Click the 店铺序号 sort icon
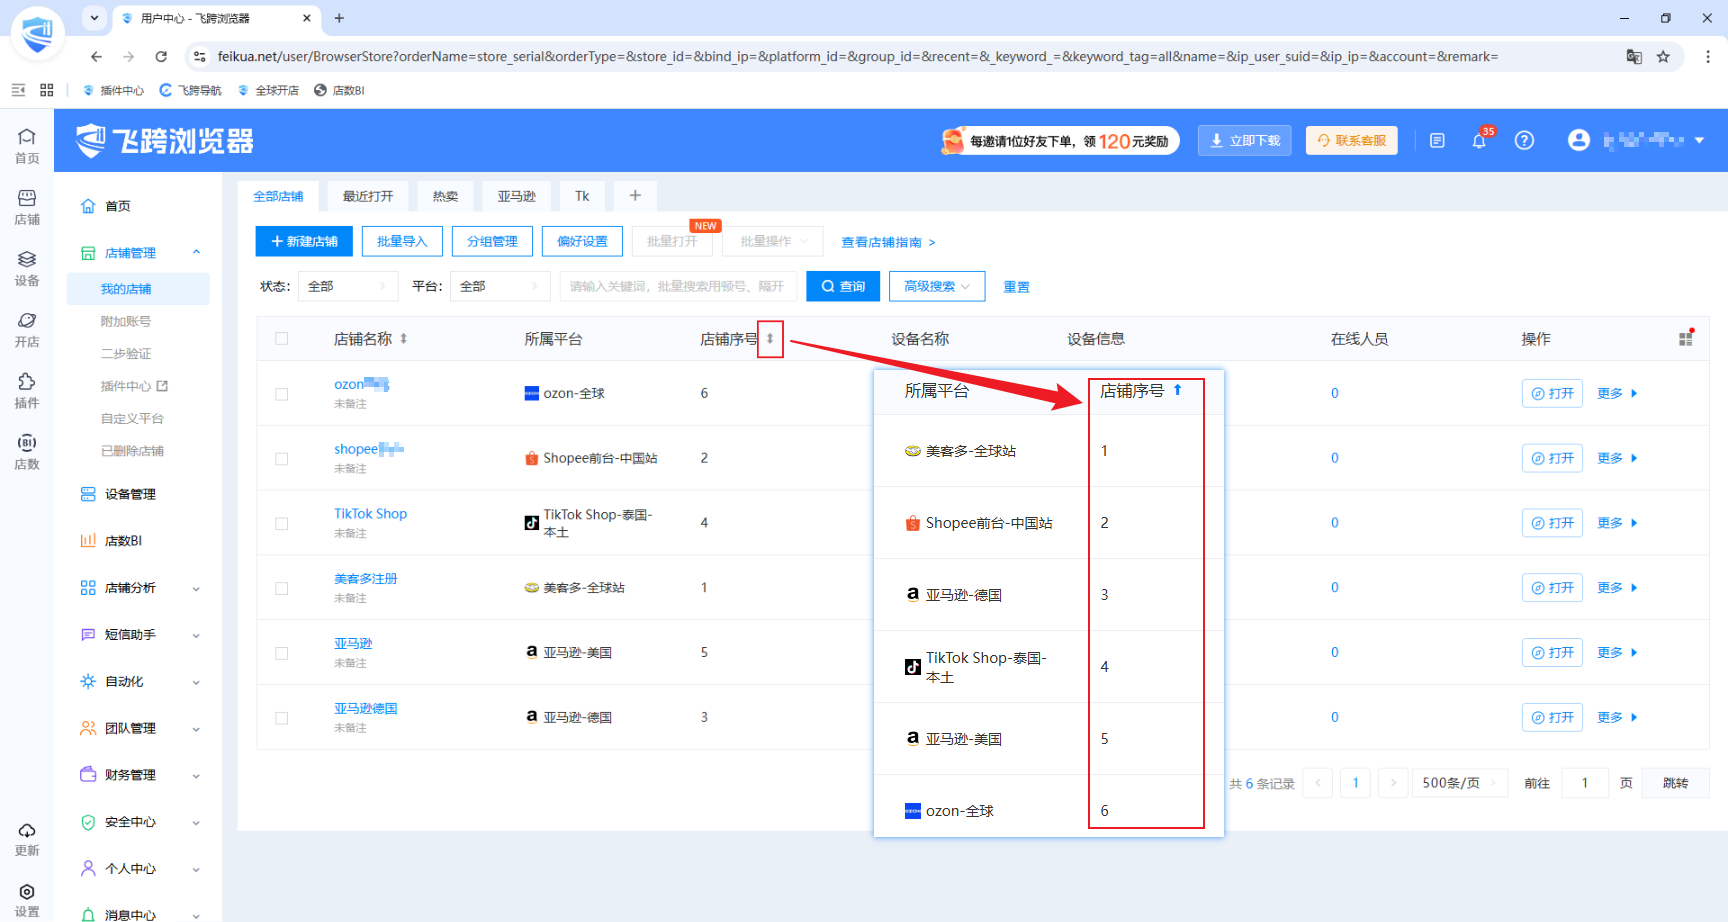 [x=770, y=339]
